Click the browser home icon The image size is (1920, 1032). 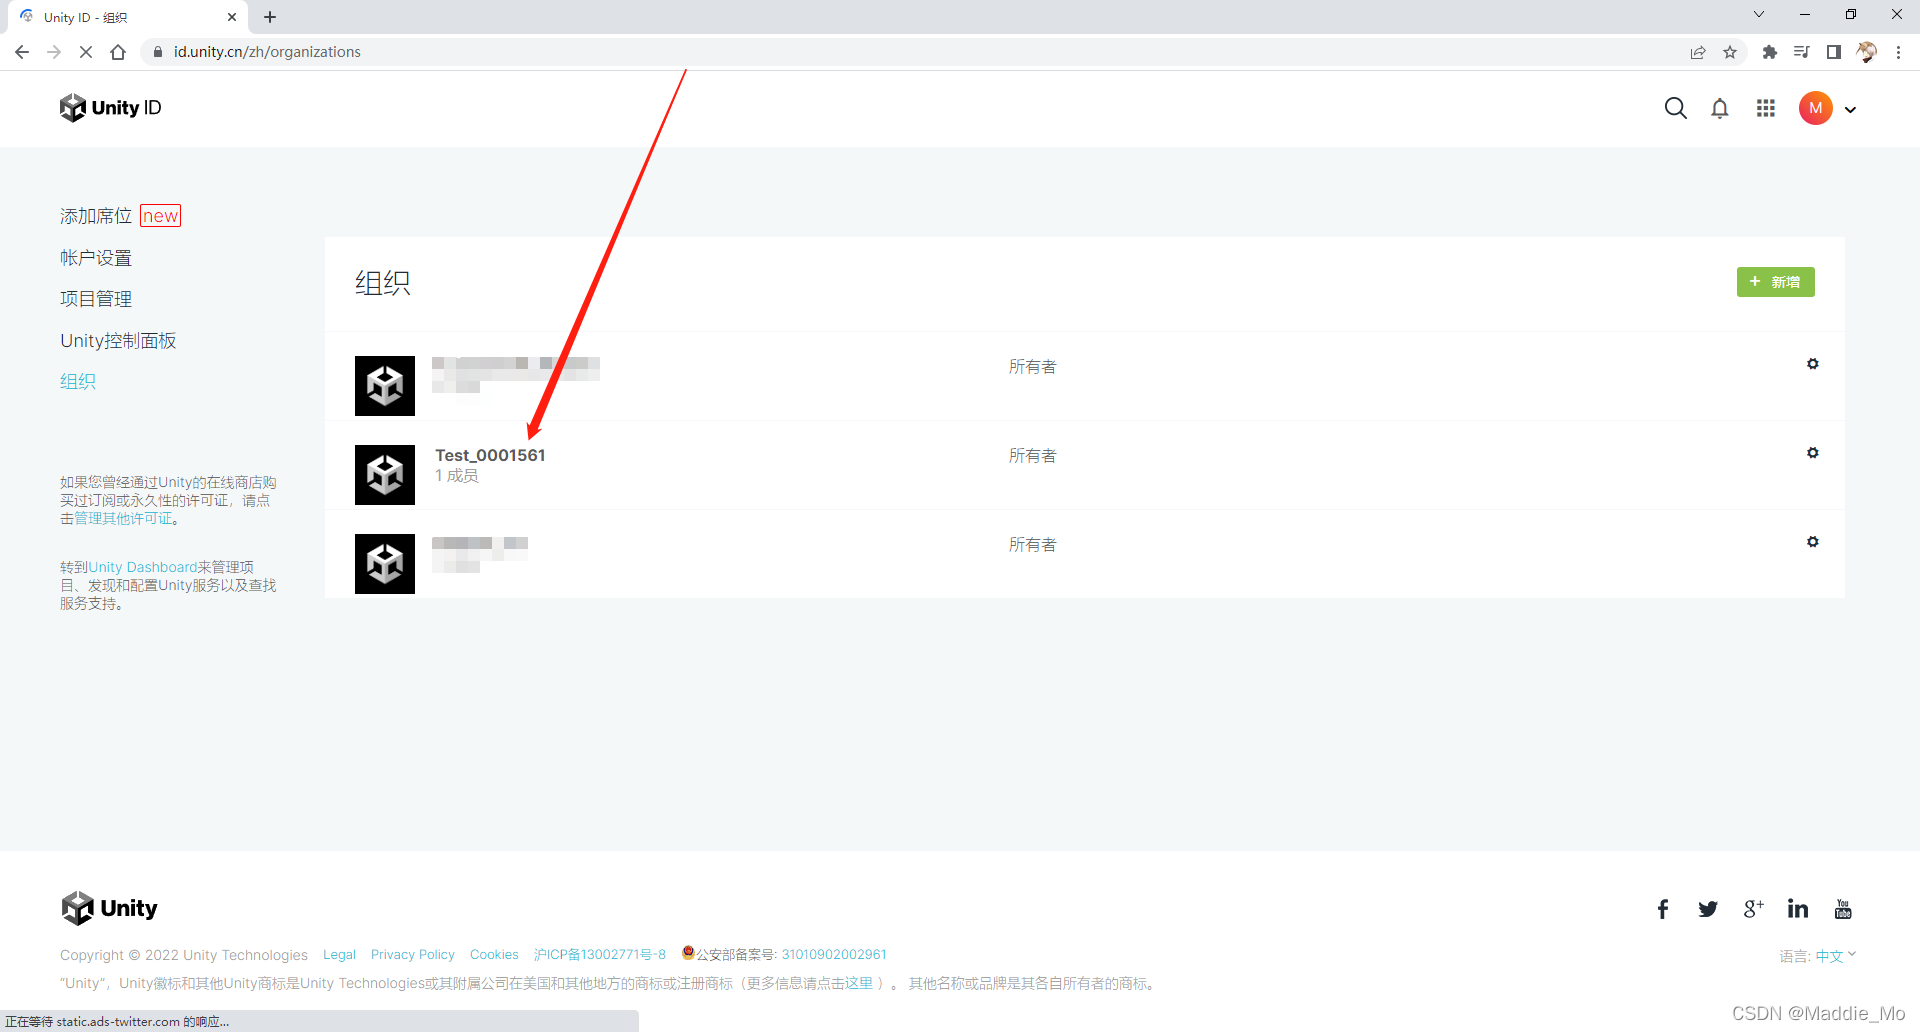point(118,52)
